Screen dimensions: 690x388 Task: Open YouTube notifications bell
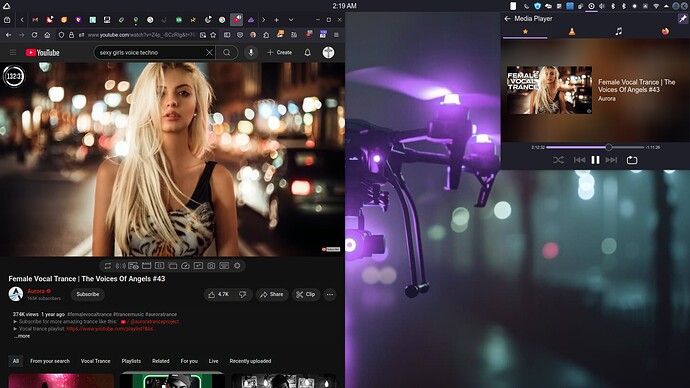(x=308, y=52)
